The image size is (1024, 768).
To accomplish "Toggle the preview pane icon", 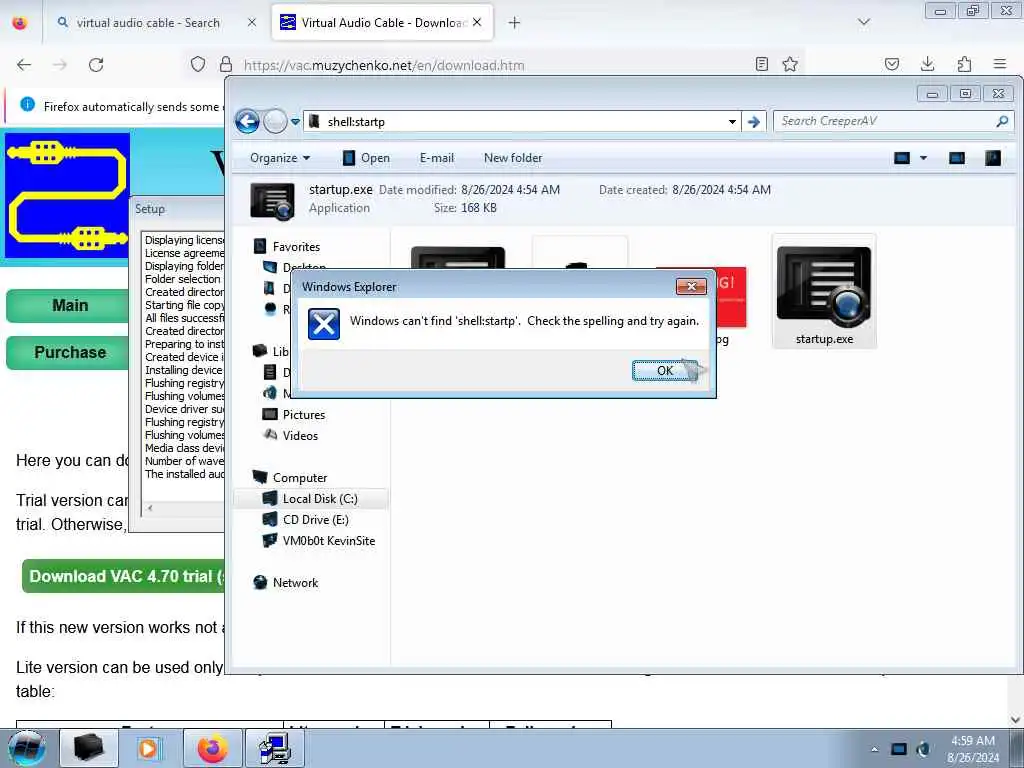I will tap(957, 158).
